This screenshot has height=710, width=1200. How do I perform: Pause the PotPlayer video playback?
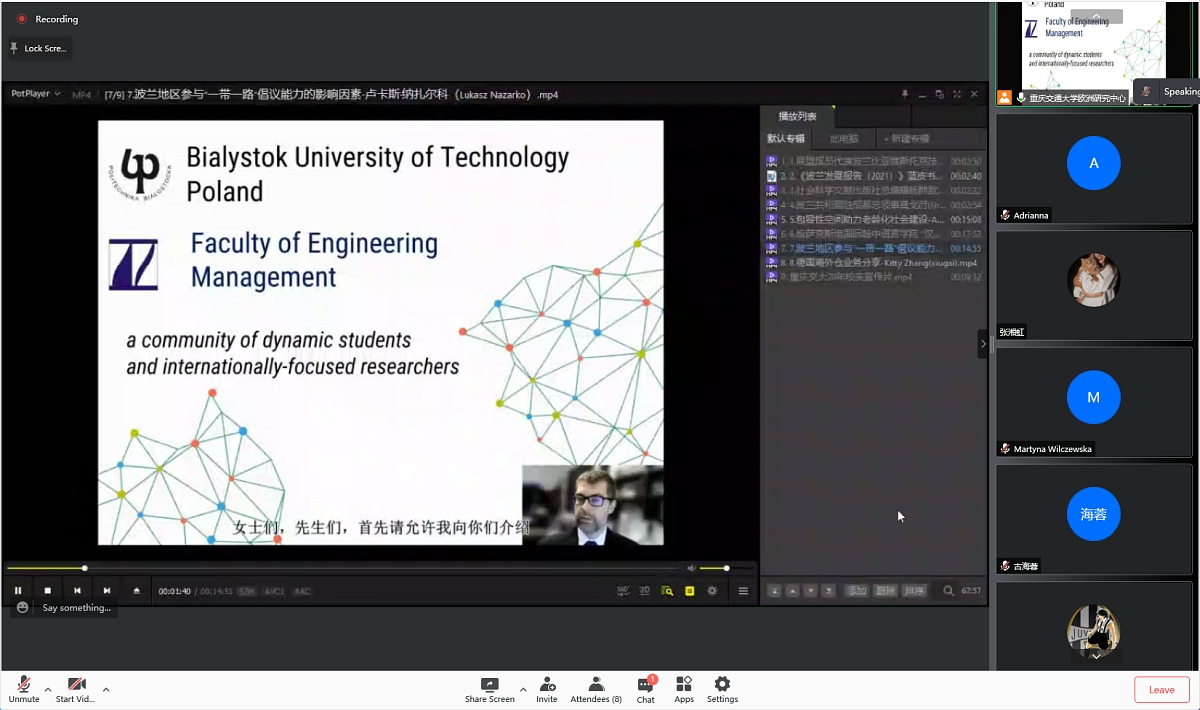click(18, 591)
